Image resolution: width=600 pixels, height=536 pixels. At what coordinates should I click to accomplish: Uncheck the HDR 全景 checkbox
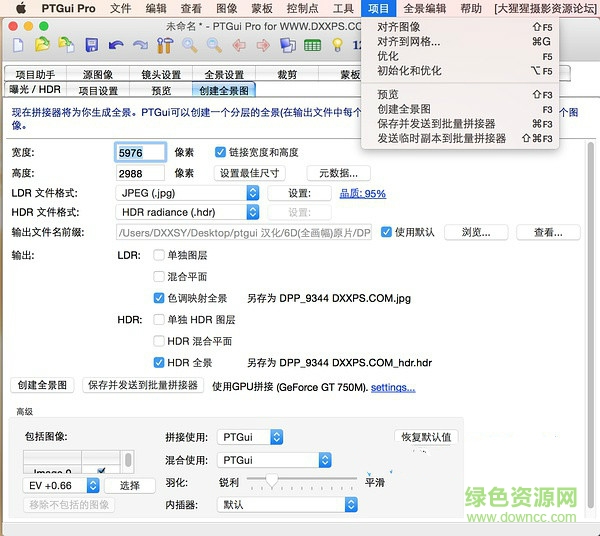(x=159, y=362)
